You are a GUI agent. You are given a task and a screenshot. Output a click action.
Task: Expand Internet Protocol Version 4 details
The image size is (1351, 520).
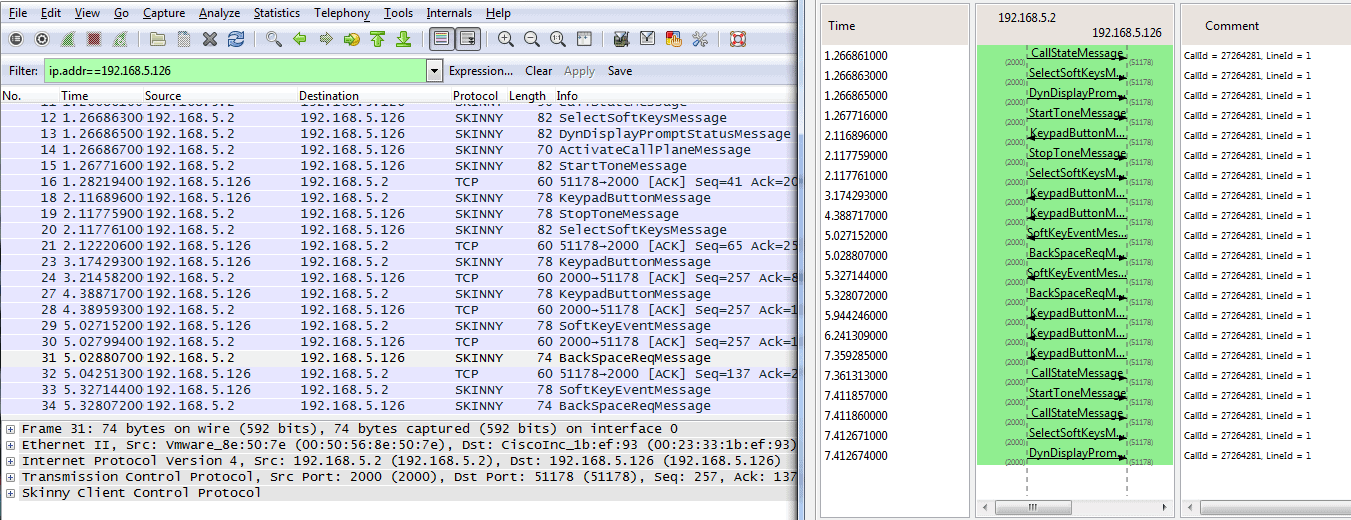click(x=10, y=461)
